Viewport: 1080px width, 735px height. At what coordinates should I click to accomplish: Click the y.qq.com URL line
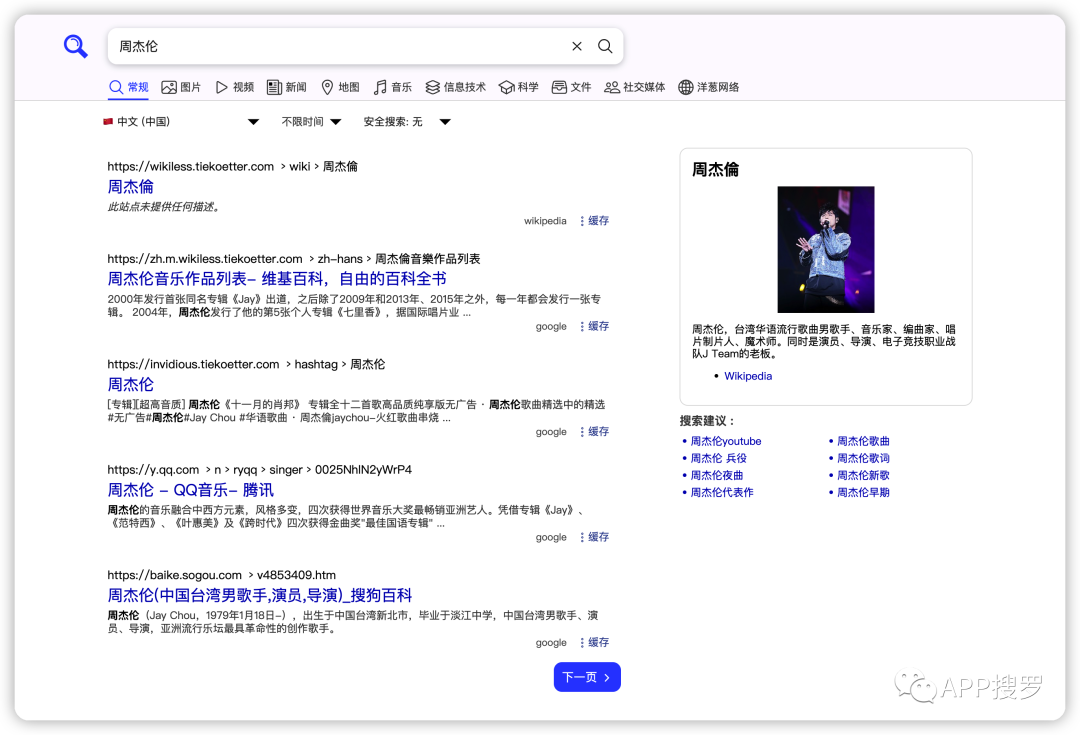[x=260, y=470]
